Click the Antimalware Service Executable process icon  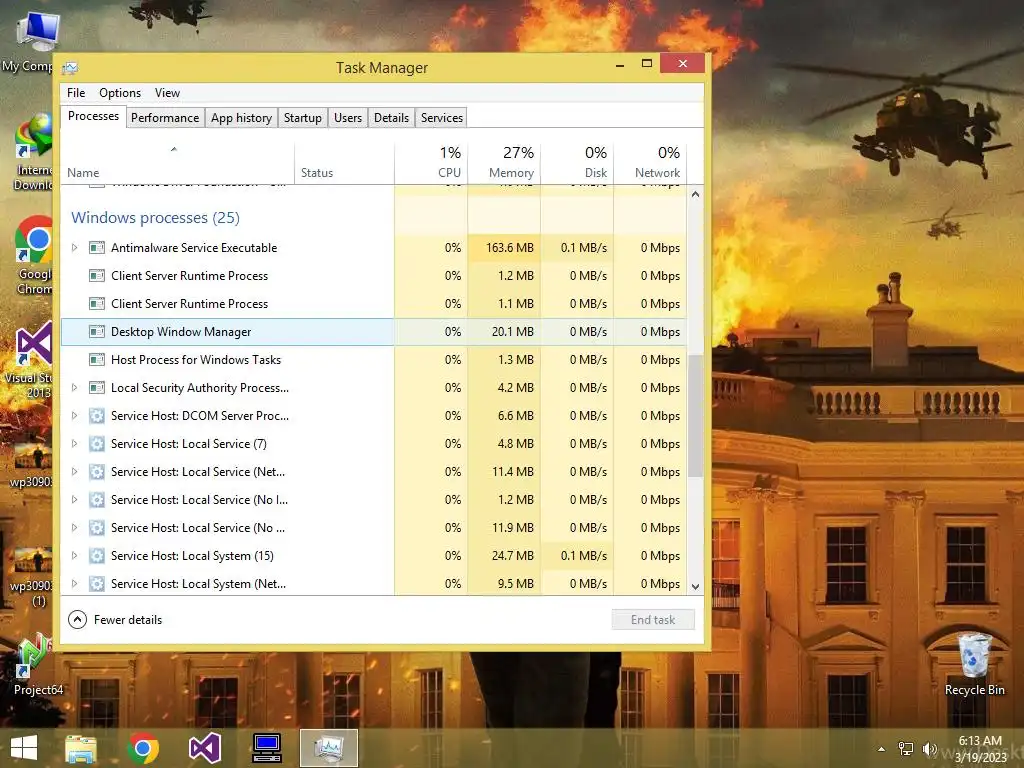pos(97,248)
